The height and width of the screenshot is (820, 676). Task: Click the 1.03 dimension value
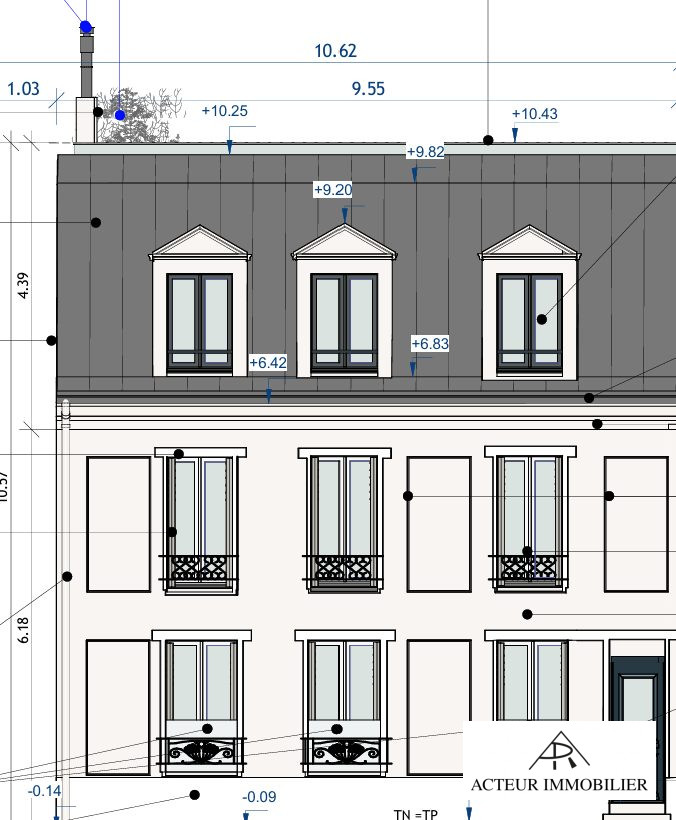[x=23, y=89]
